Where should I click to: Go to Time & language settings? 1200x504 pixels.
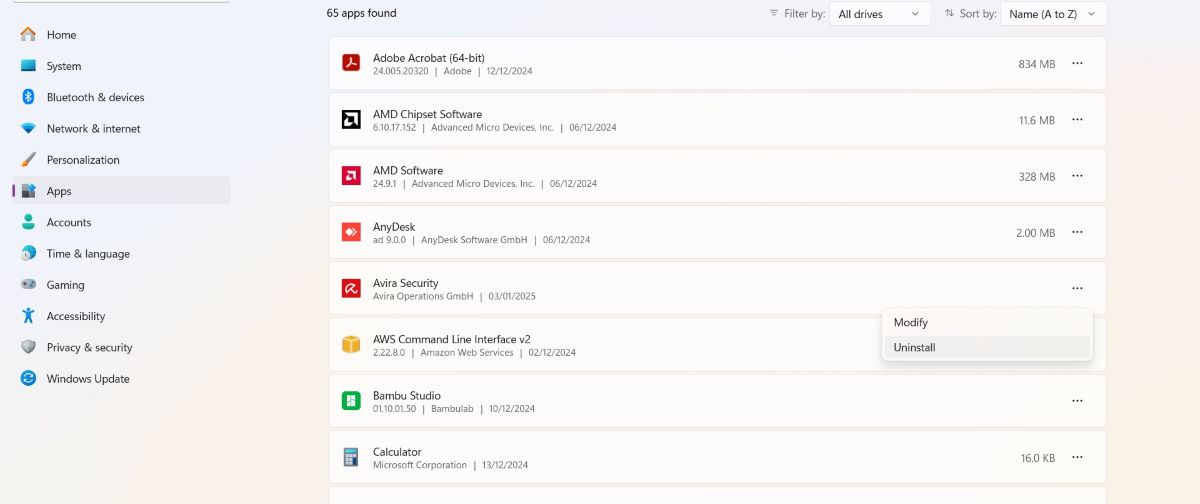(x=121, y=254)
